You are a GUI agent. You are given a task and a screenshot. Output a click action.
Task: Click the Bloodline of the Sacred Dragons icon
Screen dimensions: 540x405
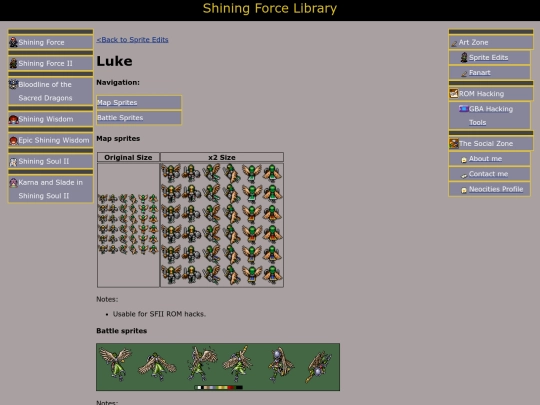pos(13,84)
